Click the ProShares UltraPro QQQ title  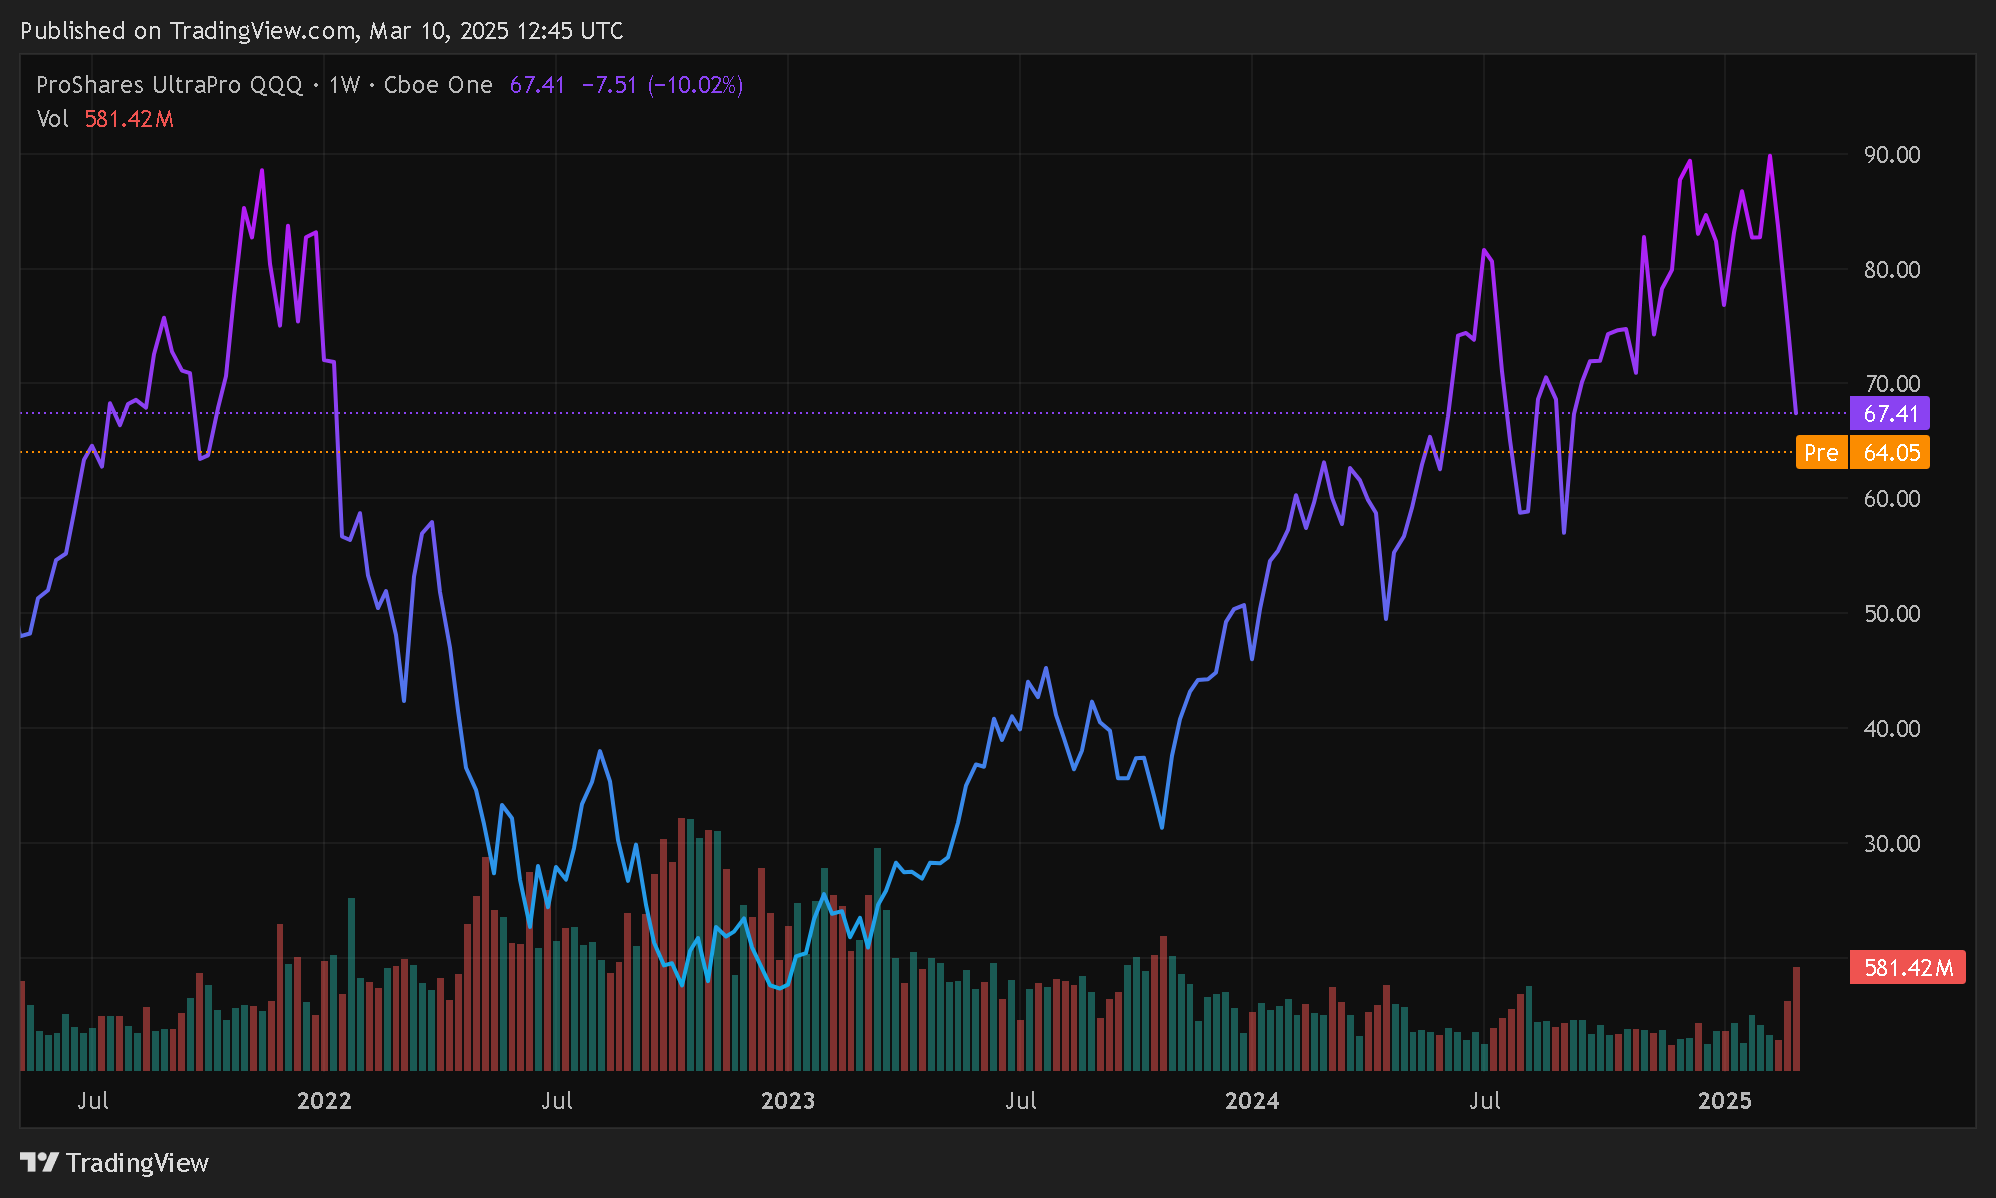(169, 85)
